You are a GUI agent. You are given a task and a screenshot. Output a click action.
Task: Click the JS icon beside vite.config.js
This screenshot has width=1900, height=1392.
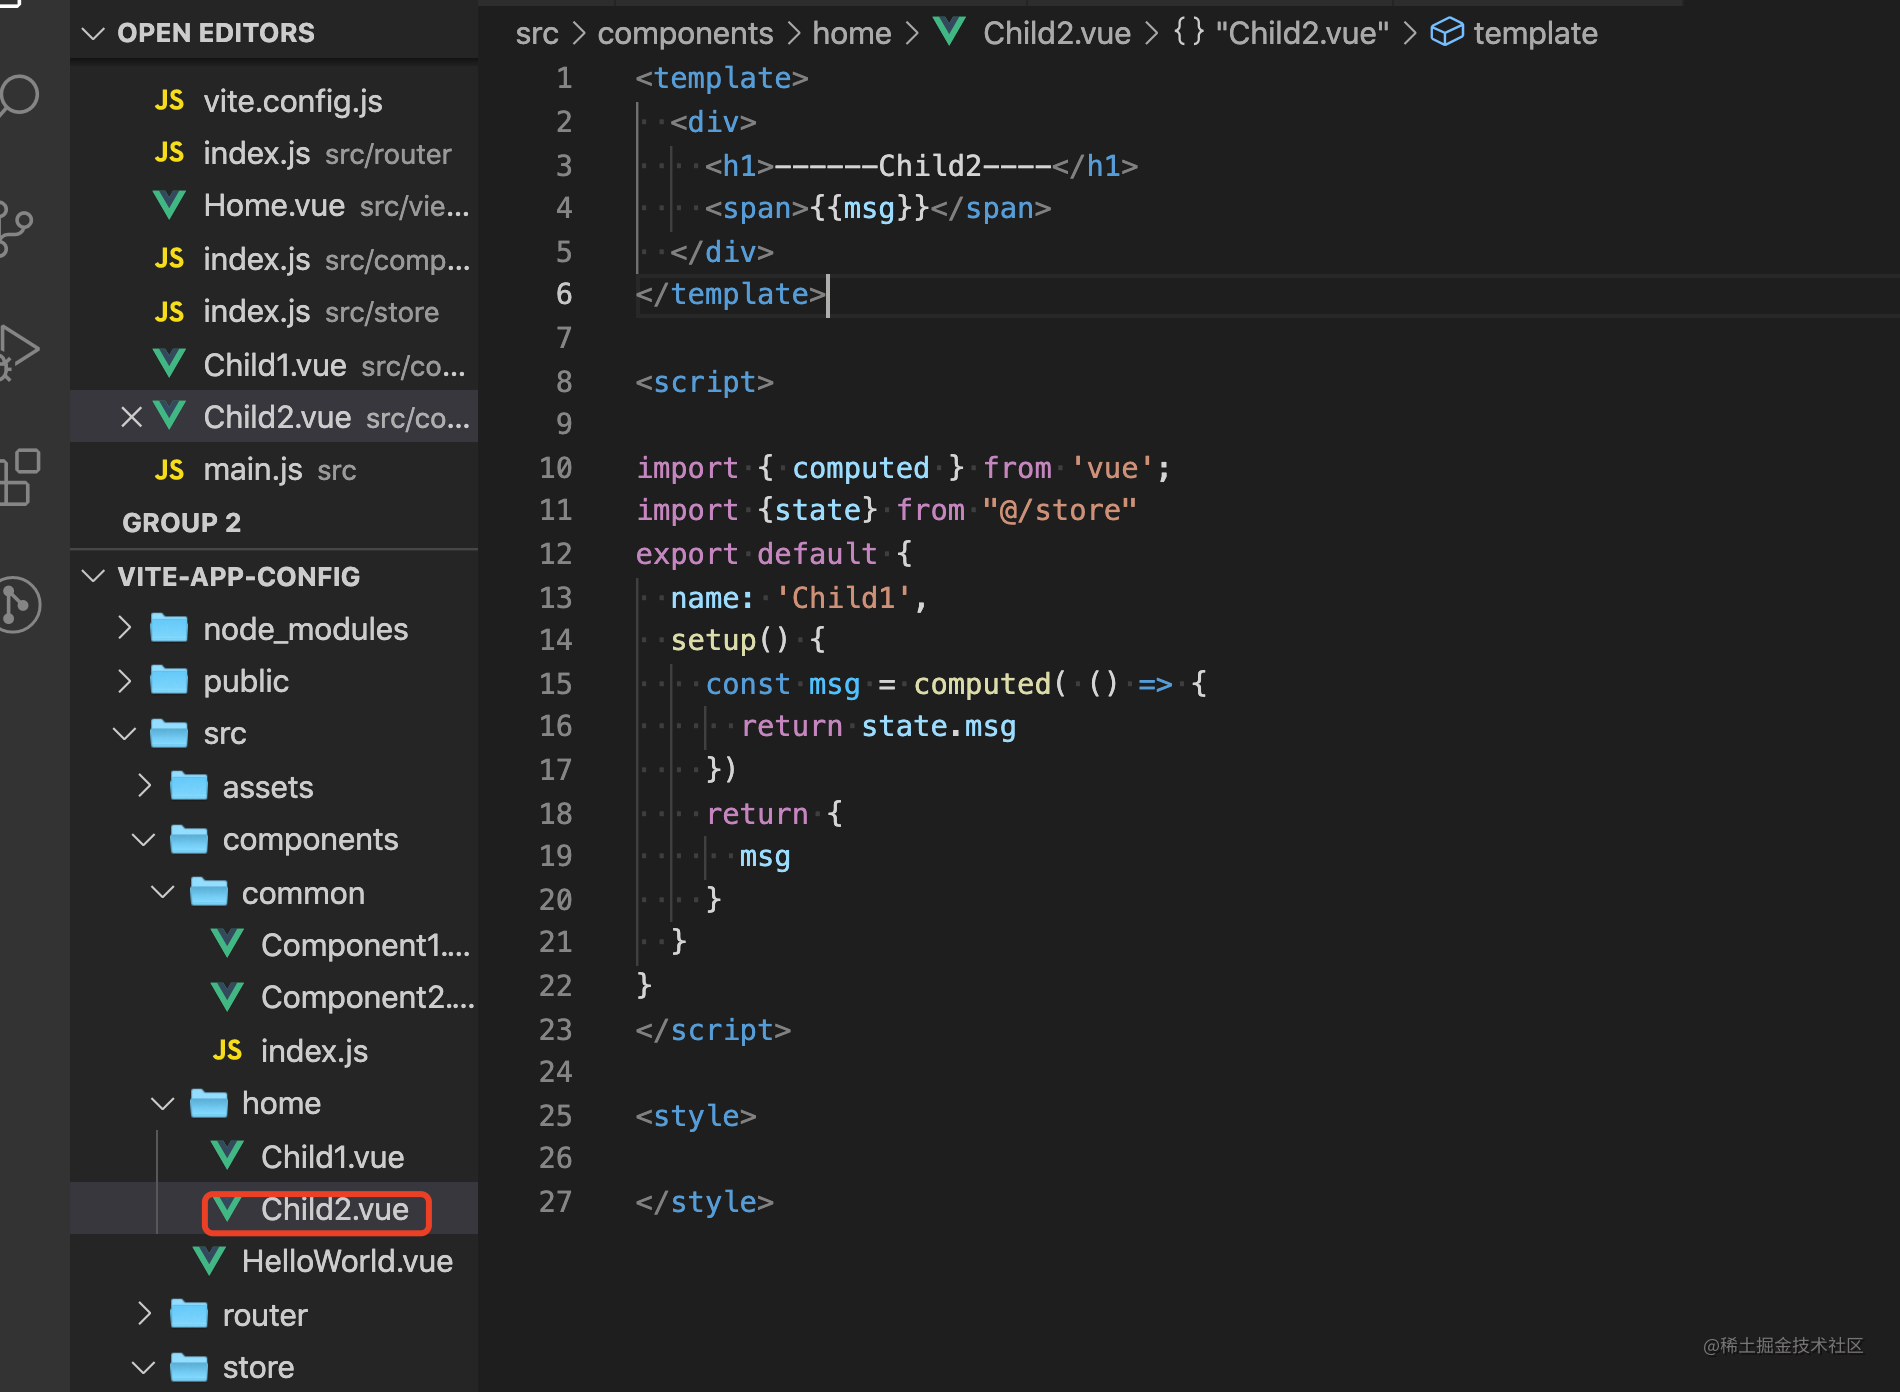coord(170,101)
